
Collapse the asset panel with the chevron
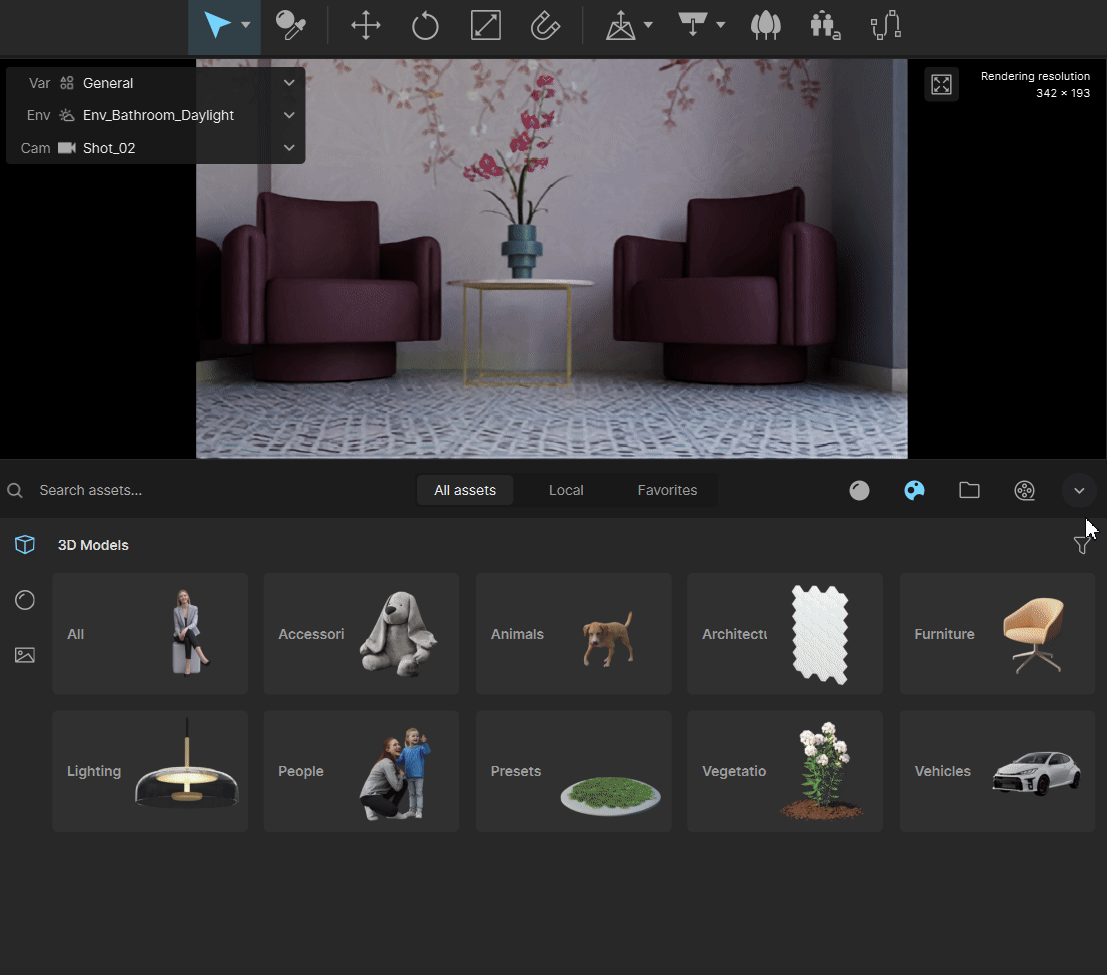point(1079,491)
